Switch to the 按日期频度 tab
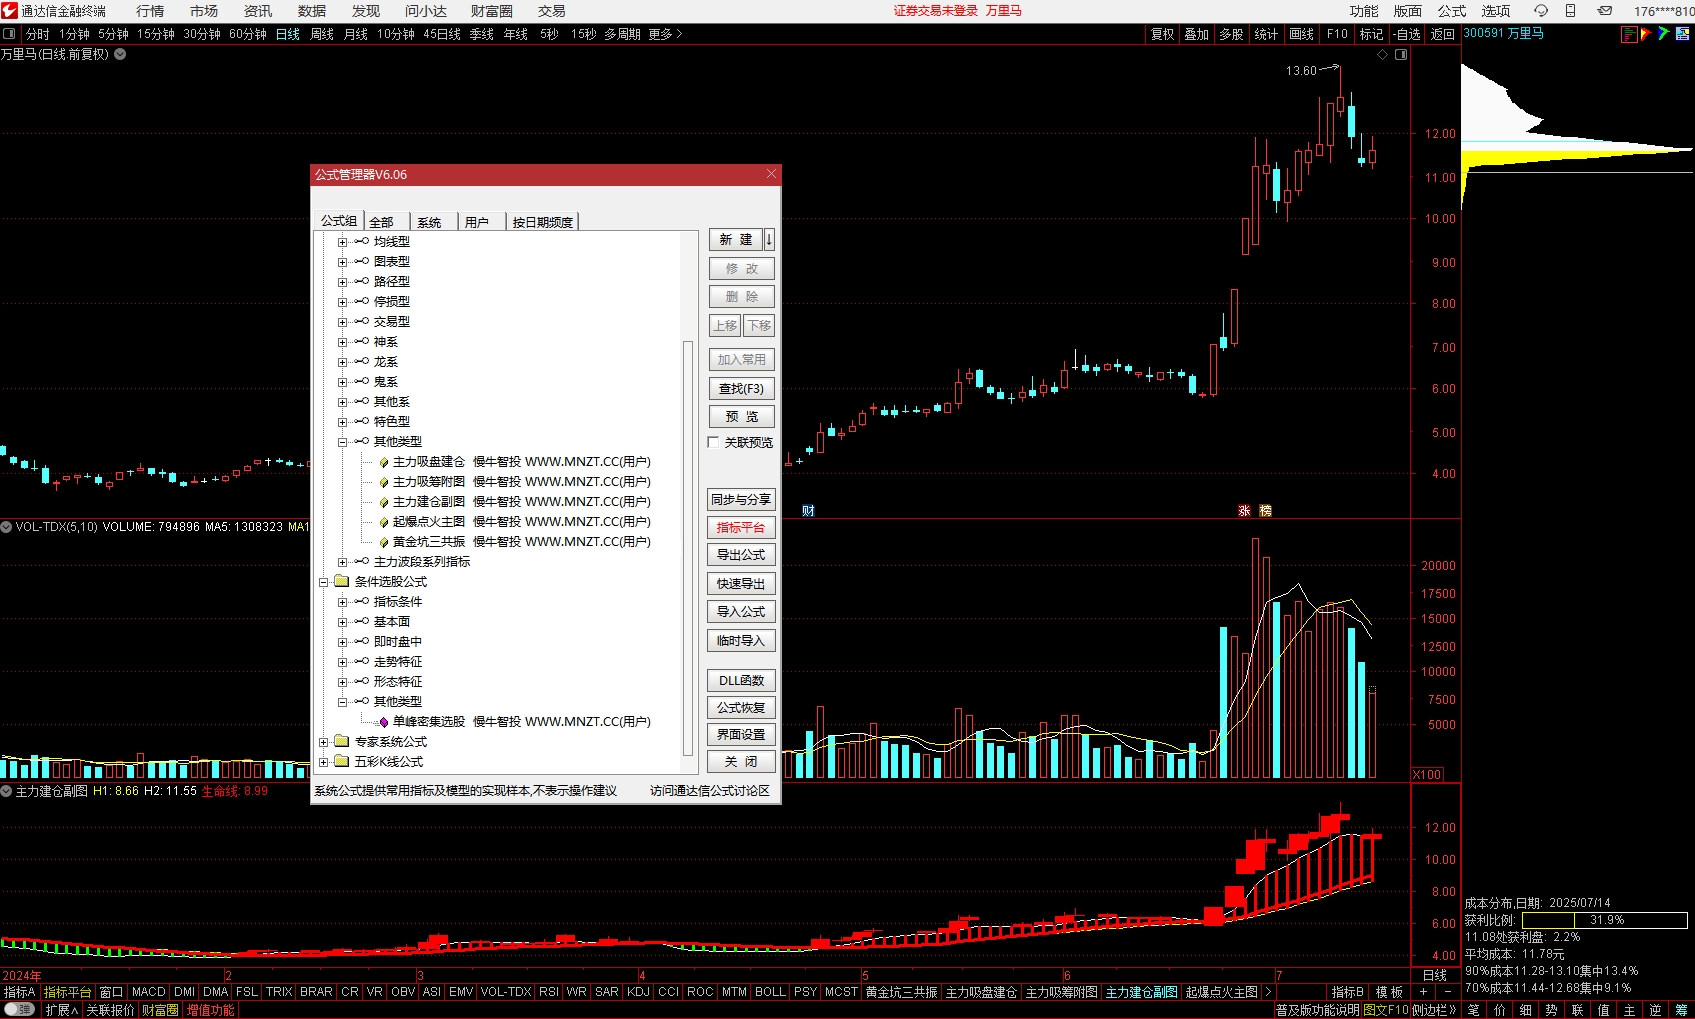Screen dimensions: 1695x1019 (x=543, y=222)
